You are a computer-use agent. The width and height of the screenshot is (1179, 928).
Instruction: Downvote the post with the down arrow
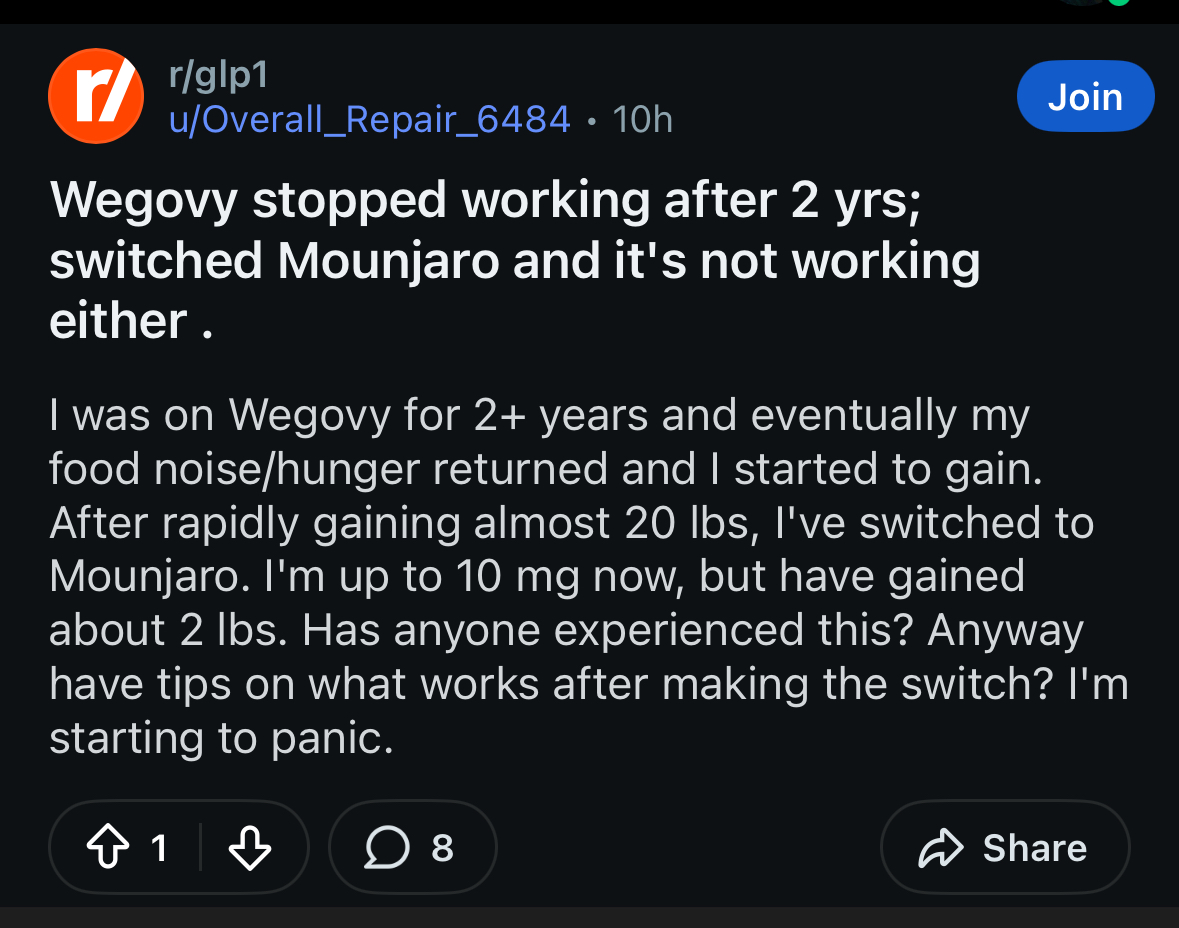(x=250, y=848)
